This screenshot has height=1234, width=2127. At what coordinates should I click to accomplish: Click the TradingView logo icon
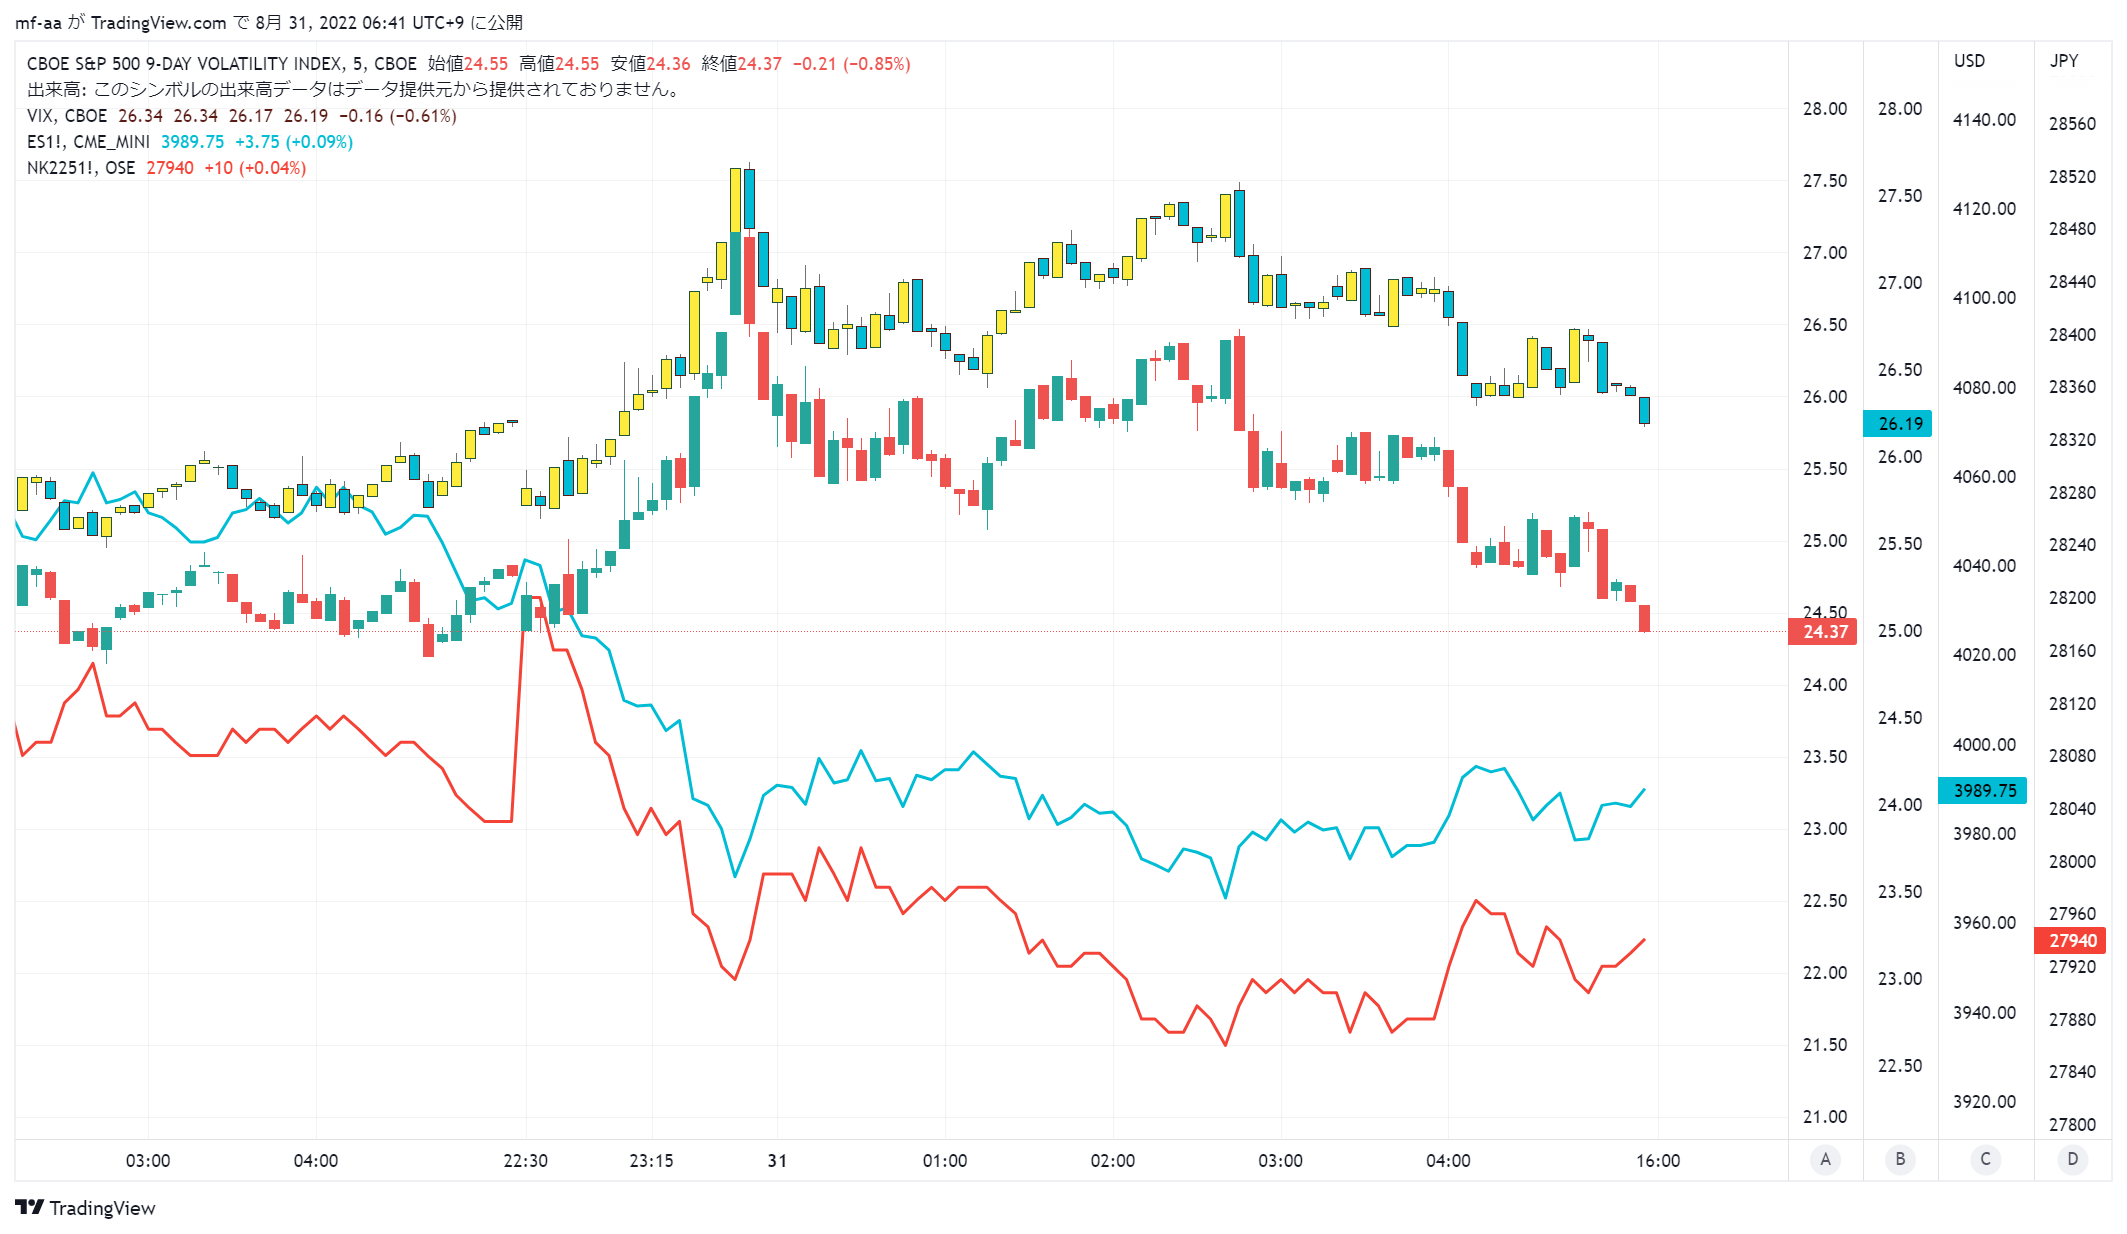tap(29, 1207)
